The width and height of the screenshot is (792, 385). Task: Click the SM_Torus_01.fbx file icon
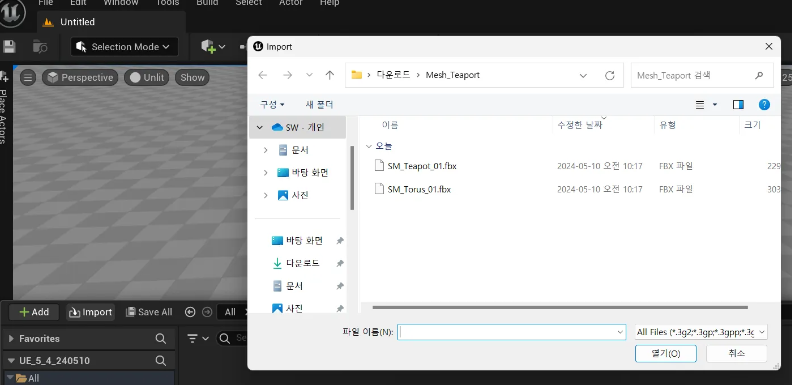click(379, 189)
